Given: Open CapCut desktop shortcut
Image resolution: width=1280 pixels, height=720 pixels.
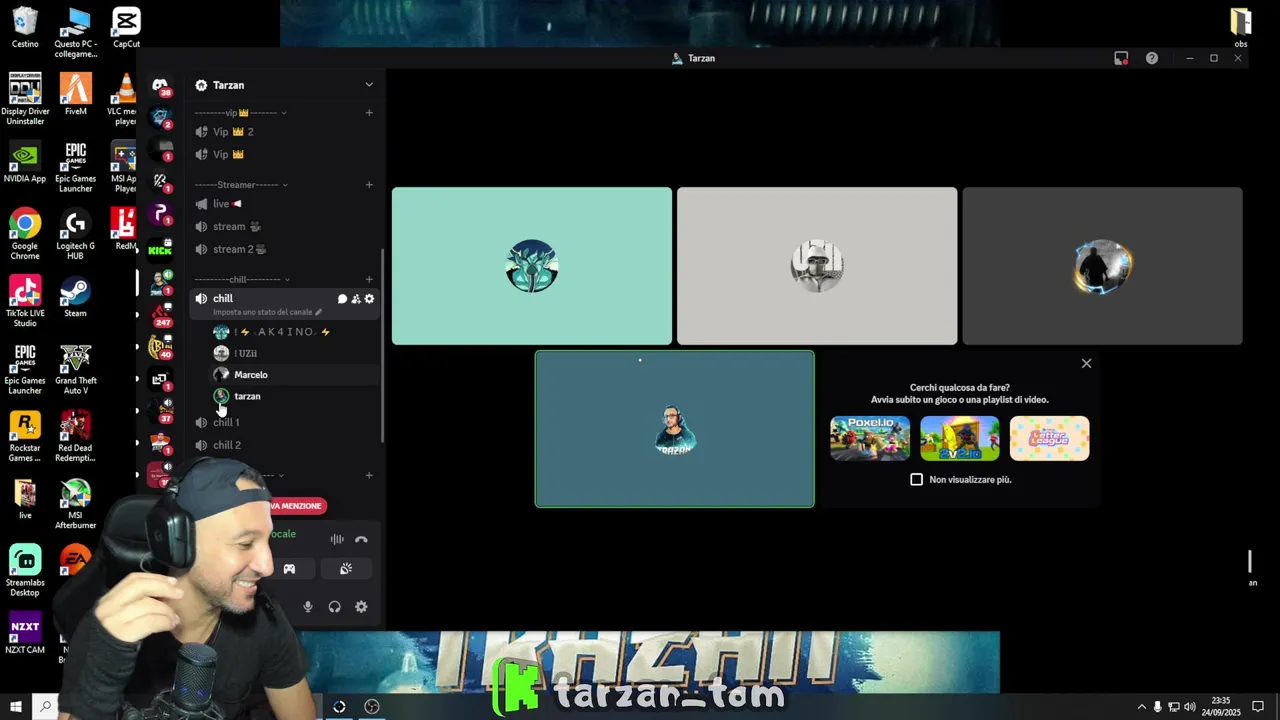Looking at the screenshot, I should point(126,27).
